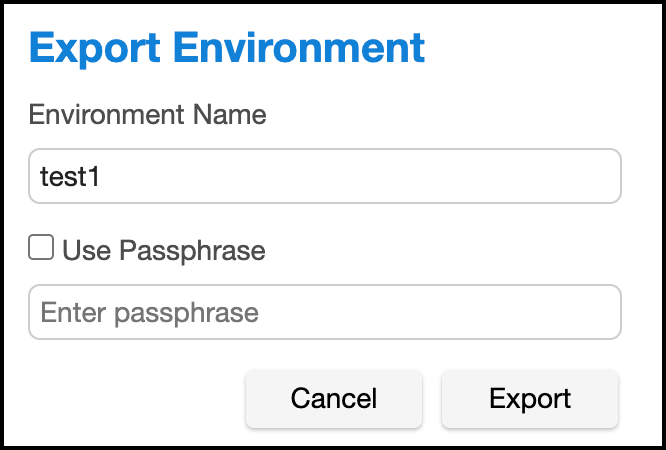Toggle passphrase protection checkbox on
Viewport: 666px width, 450px height.
(41, 248)
